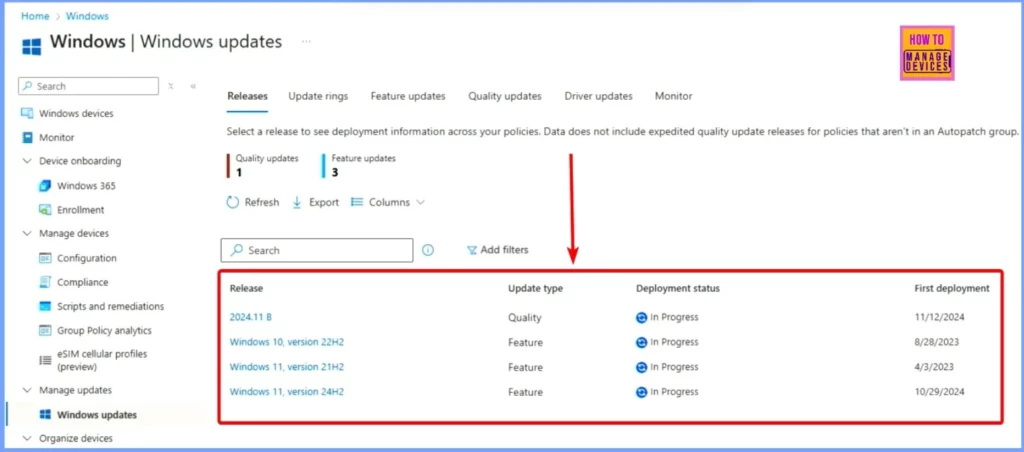Click the 10/29/2024 first deployment date
This screenshot has height=452, width=1024.
(x=940, y=392)
